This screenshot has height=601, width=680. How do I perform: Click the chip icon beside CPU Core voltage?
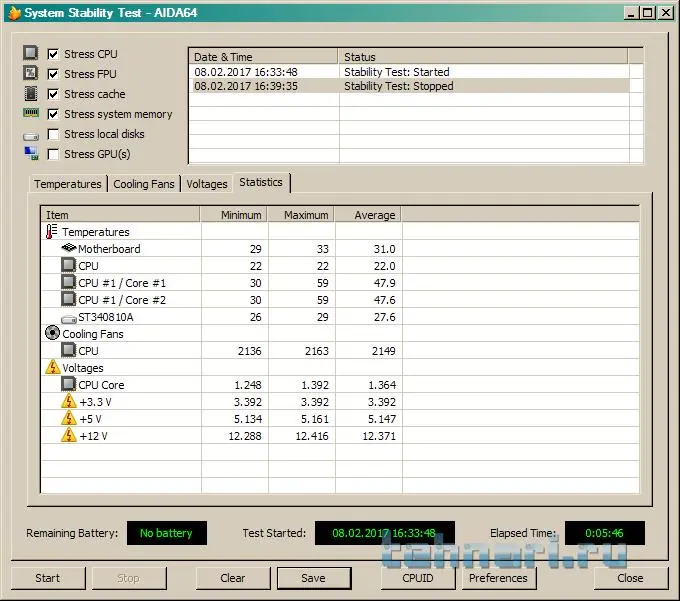[69, 385]
